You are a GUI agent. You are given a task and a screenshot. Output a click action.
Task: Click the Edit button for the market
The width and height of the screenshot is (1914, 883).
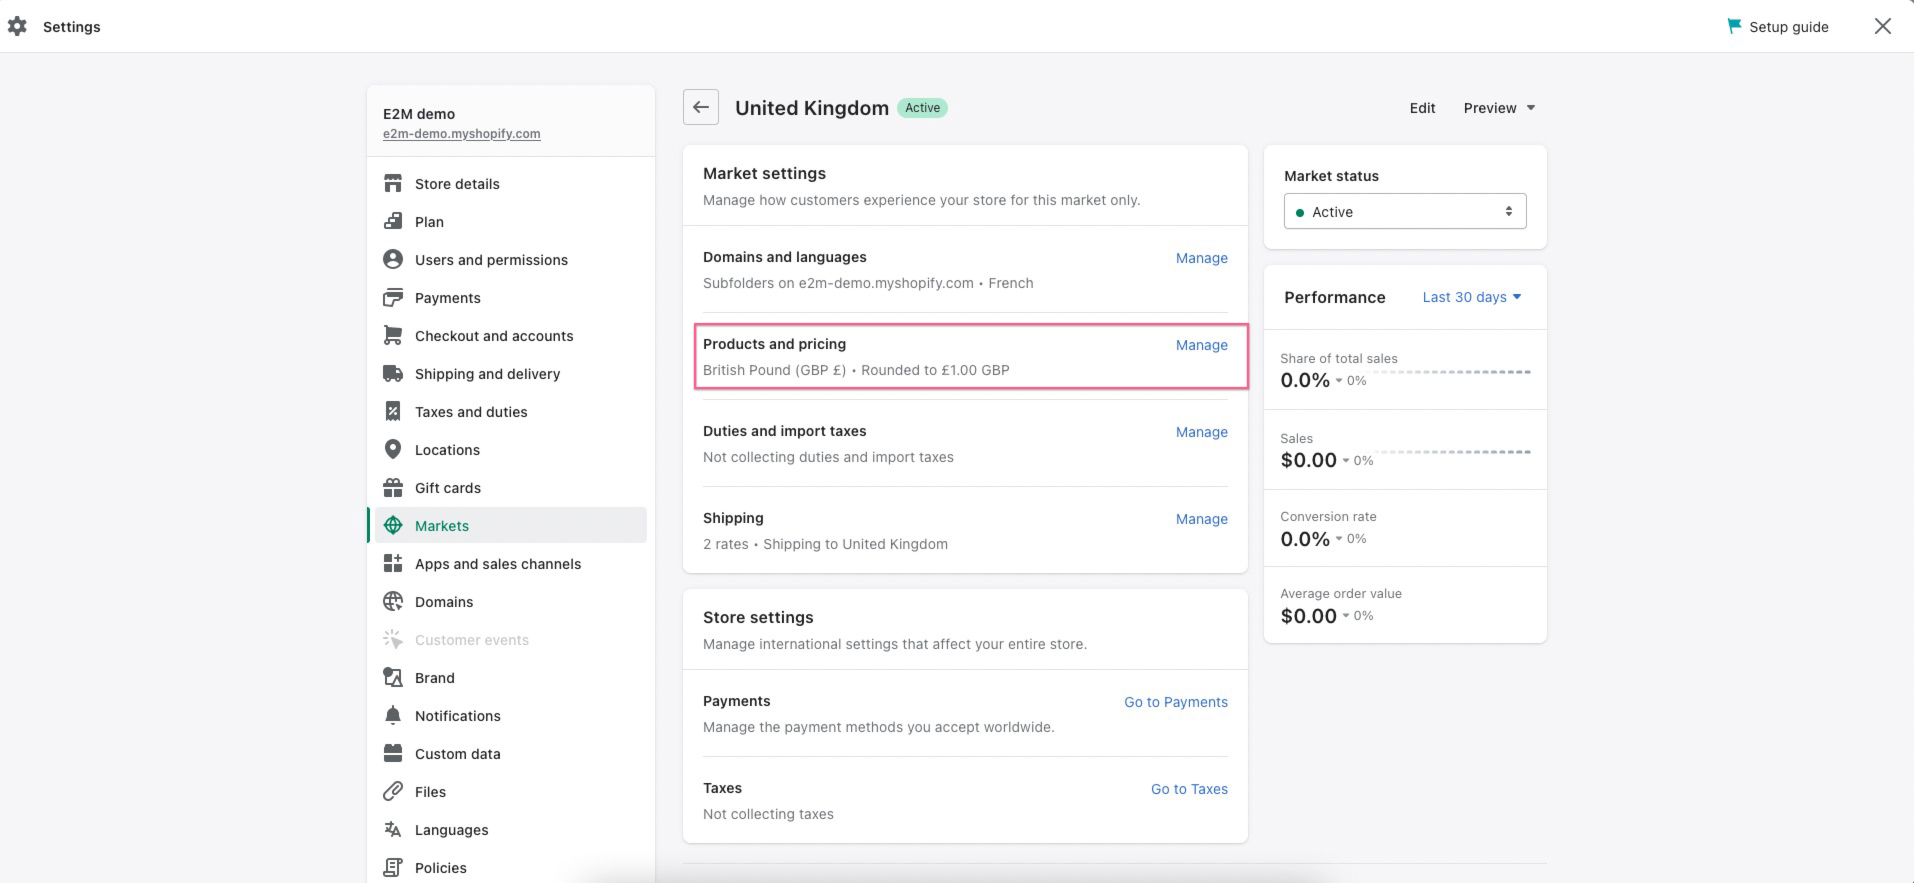(x=1422, y=108)
